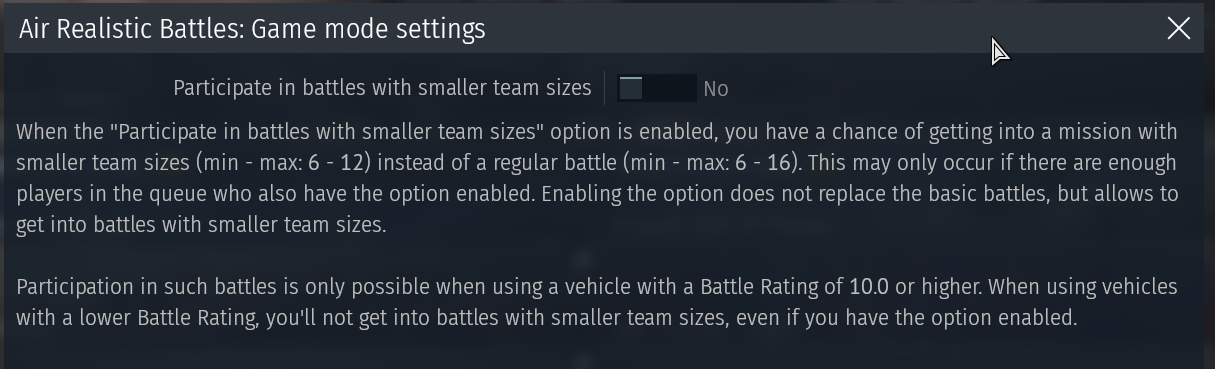Click the "No" status label beside switch
Viewport: 1215px width, 369px height.
click(x=715, y=89)
